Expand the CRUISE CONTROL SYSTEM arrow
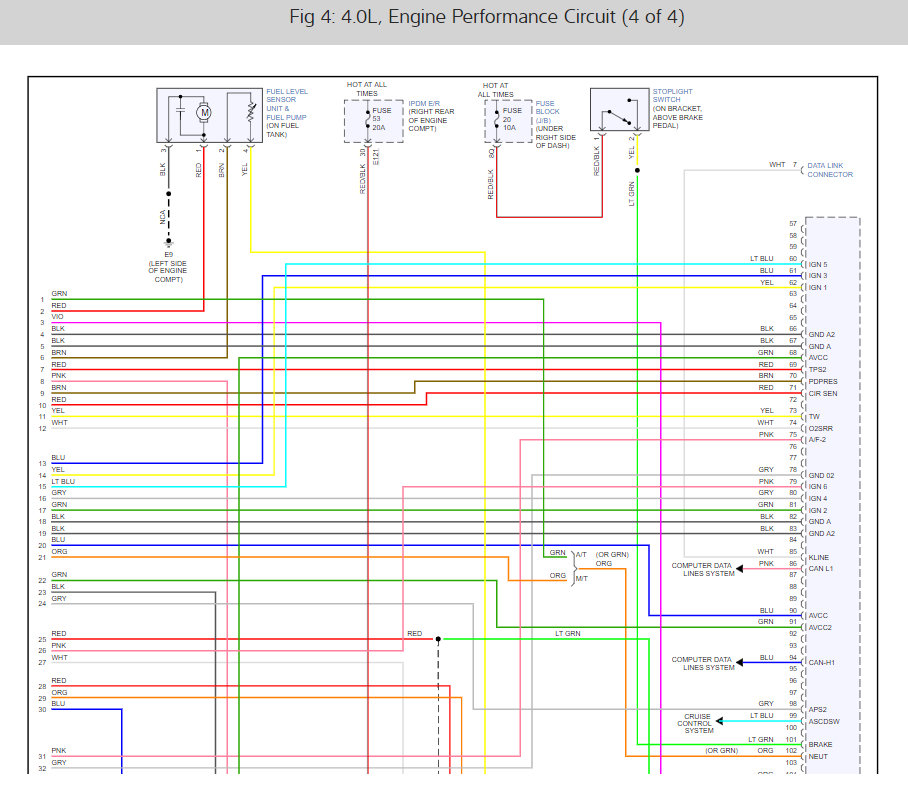Viewport: 908px width, 797px height. (718, 719)
